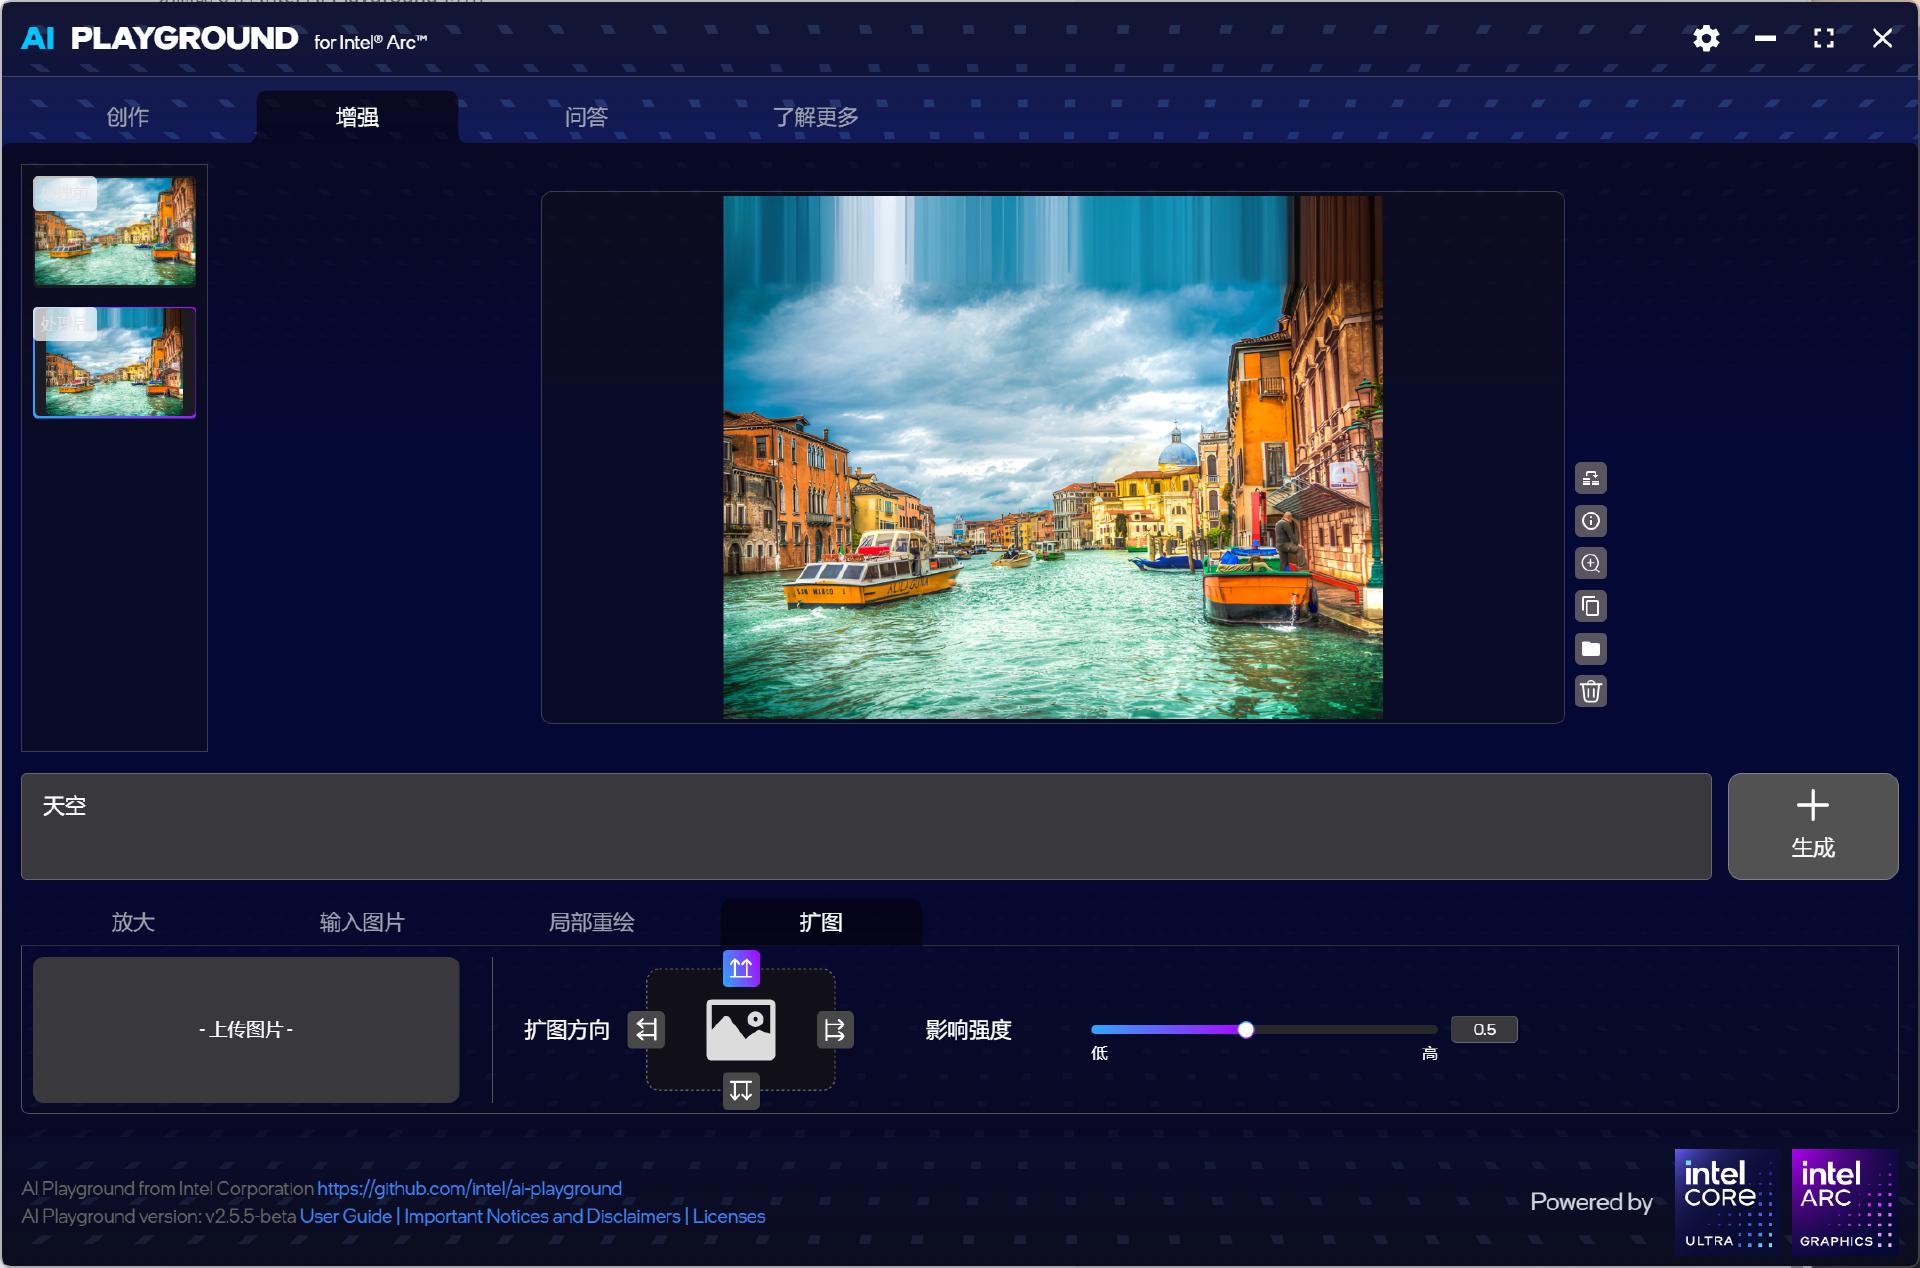Select the 局部重绘 mode tab
This screenshot has width=1920, height=1268.
591,922
